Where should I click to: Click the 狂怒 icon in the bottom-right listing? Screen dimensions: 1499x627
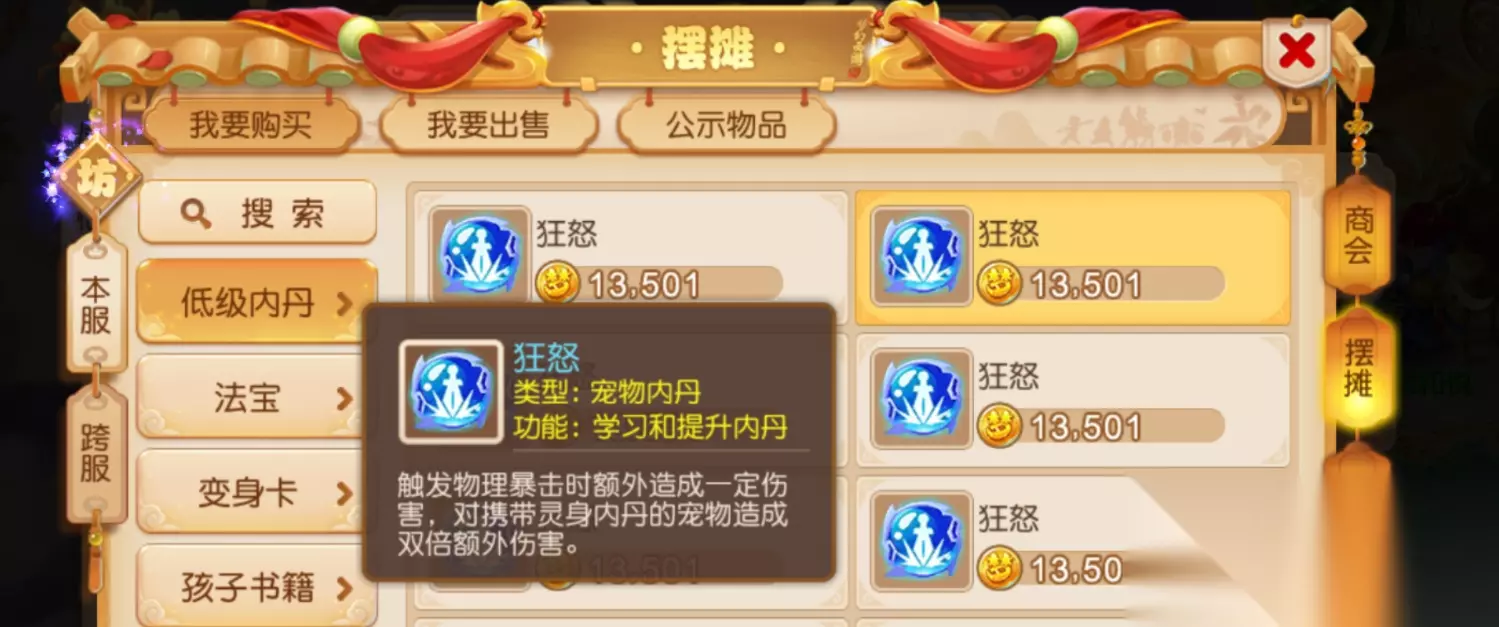click(x=922, y=541)
